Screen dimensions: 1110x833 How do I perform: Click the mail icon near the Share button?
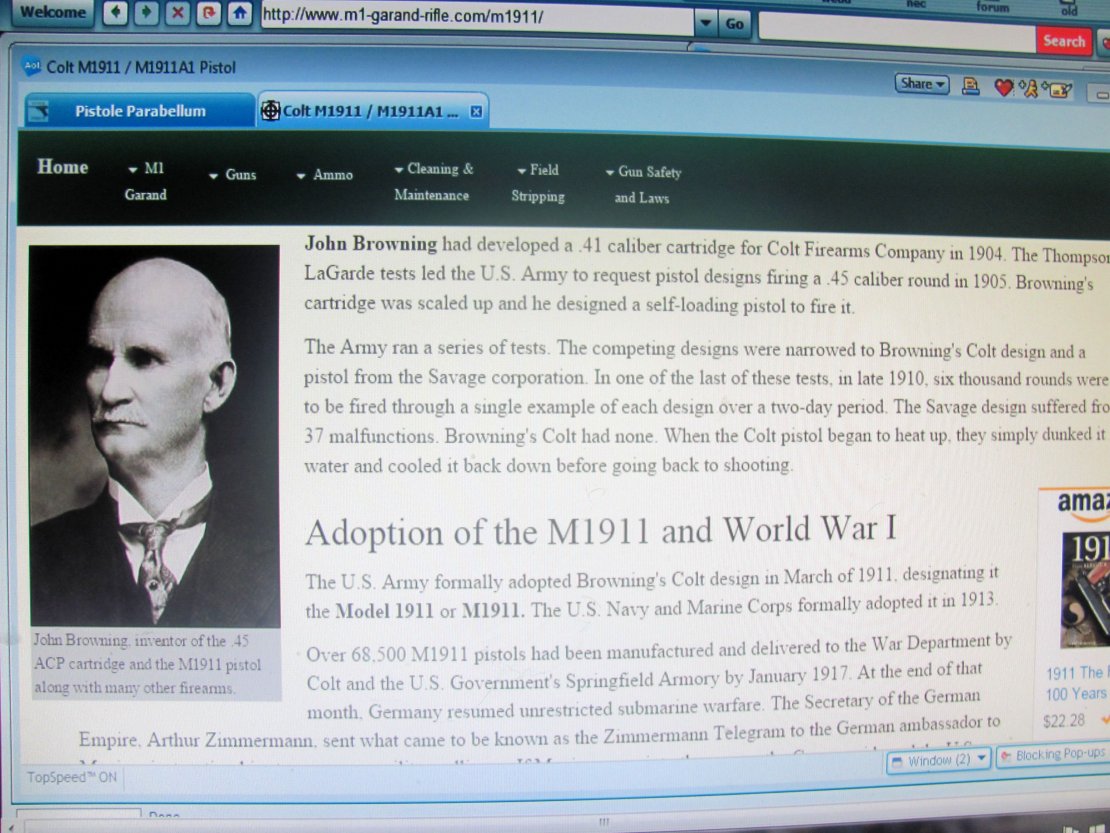pyautogui.click(x=1058, y=90)
